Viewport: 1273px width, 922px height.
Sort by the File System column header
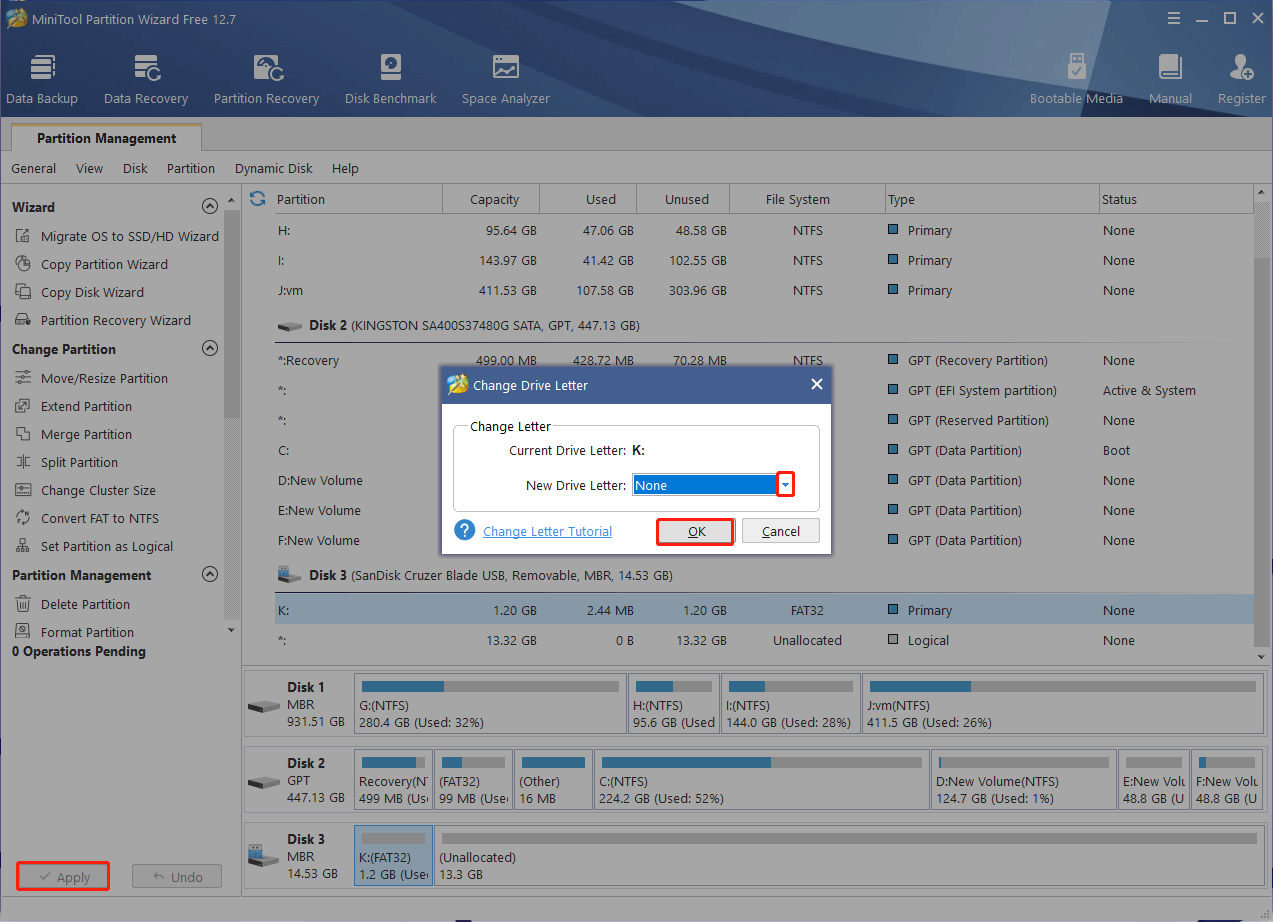(807, 199)
